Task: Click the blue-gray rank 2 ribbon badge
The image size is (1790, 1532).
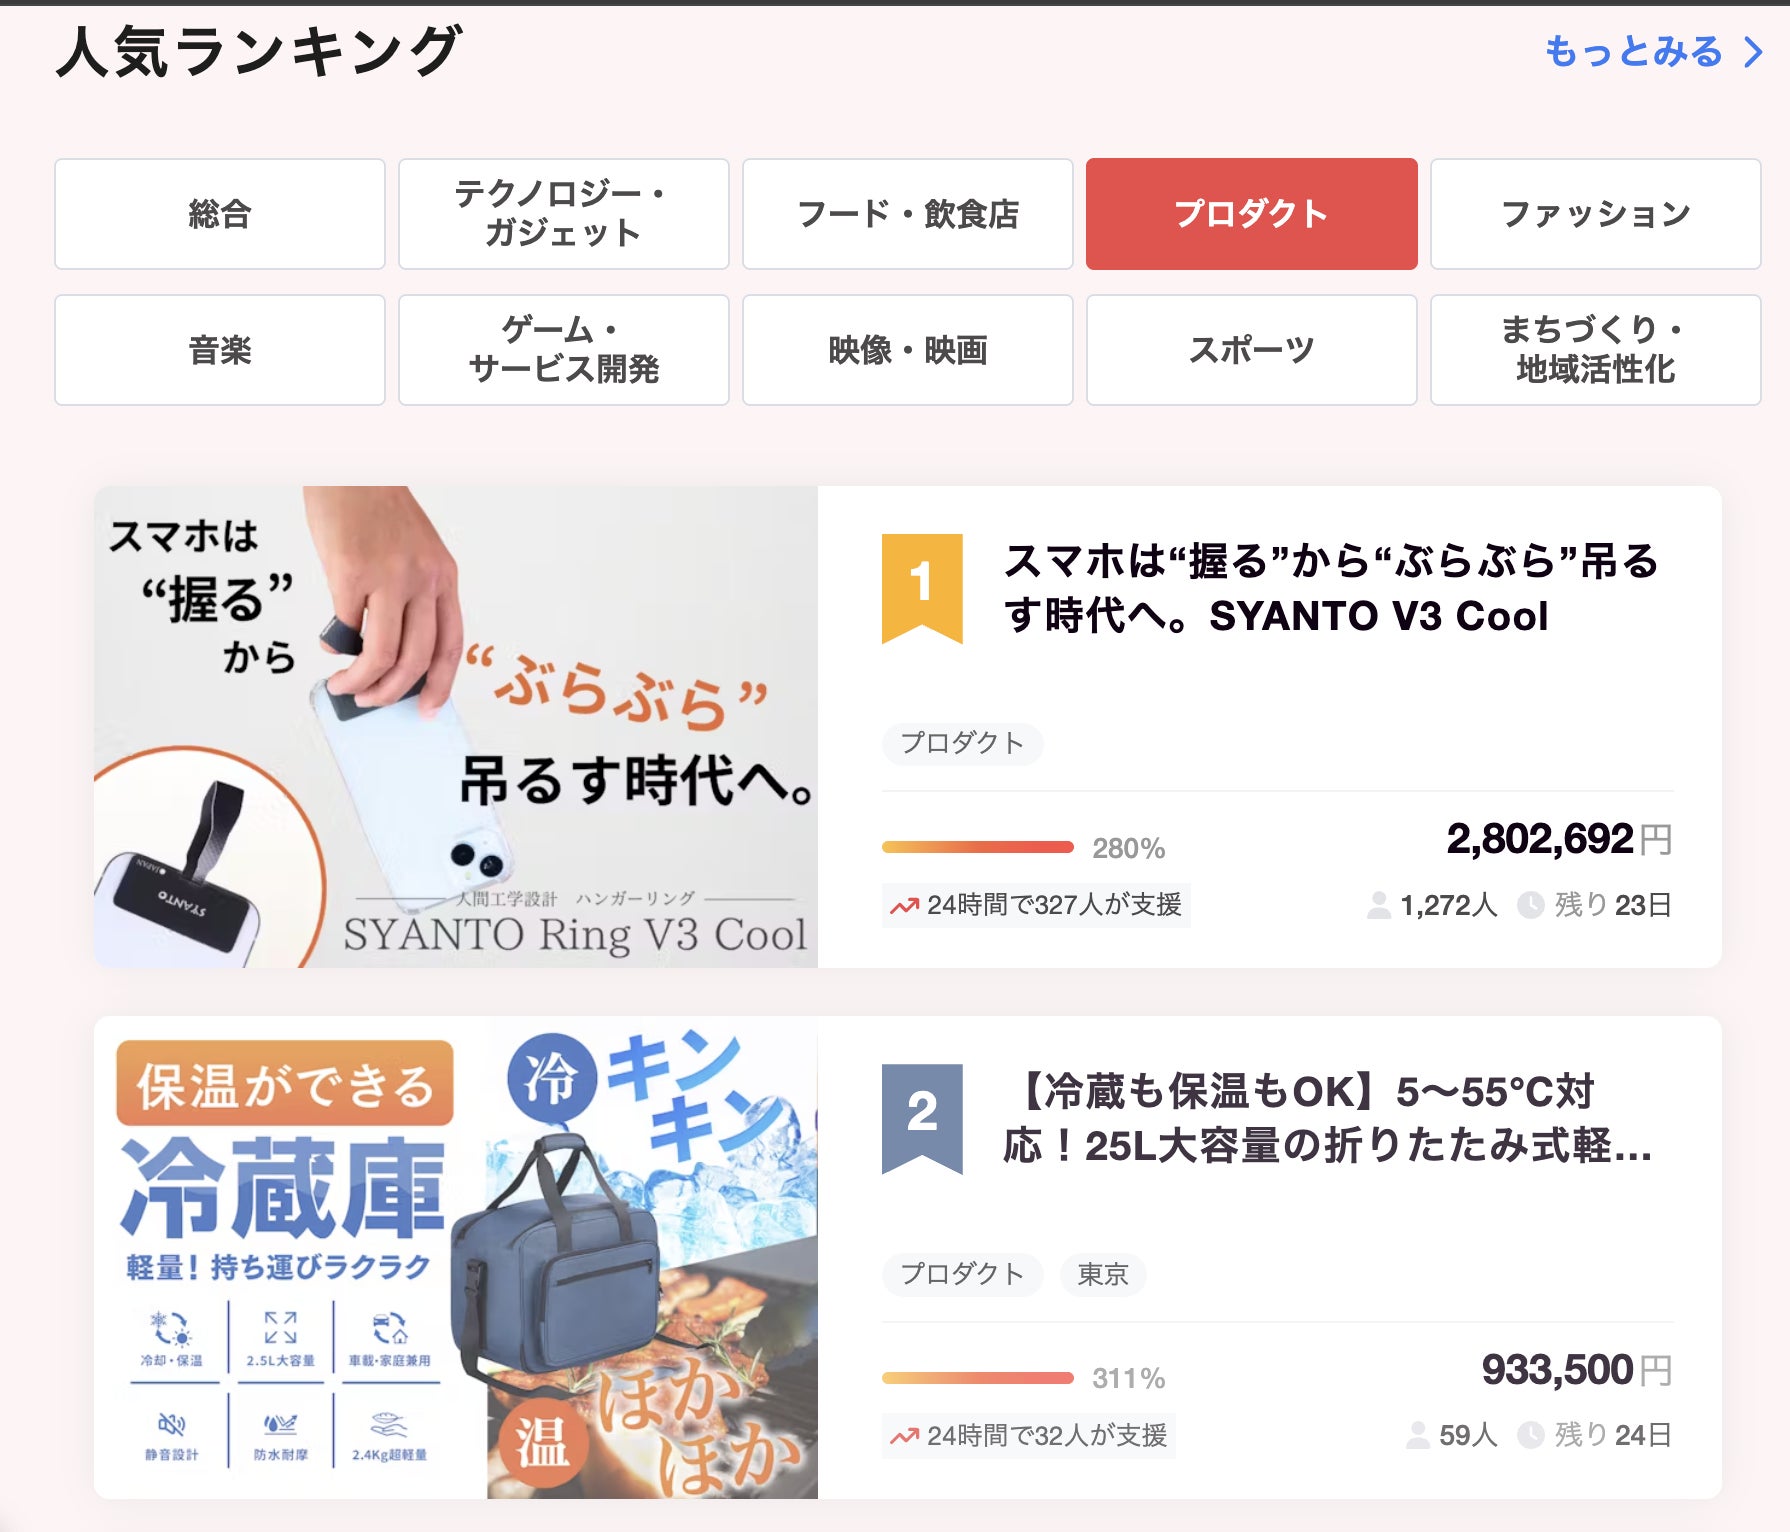Action: [921, 1117]
